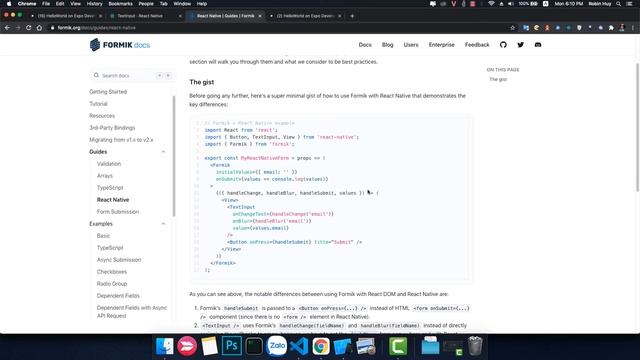Open the Radio Group example
640x360 pixels.
coord(112,284)
